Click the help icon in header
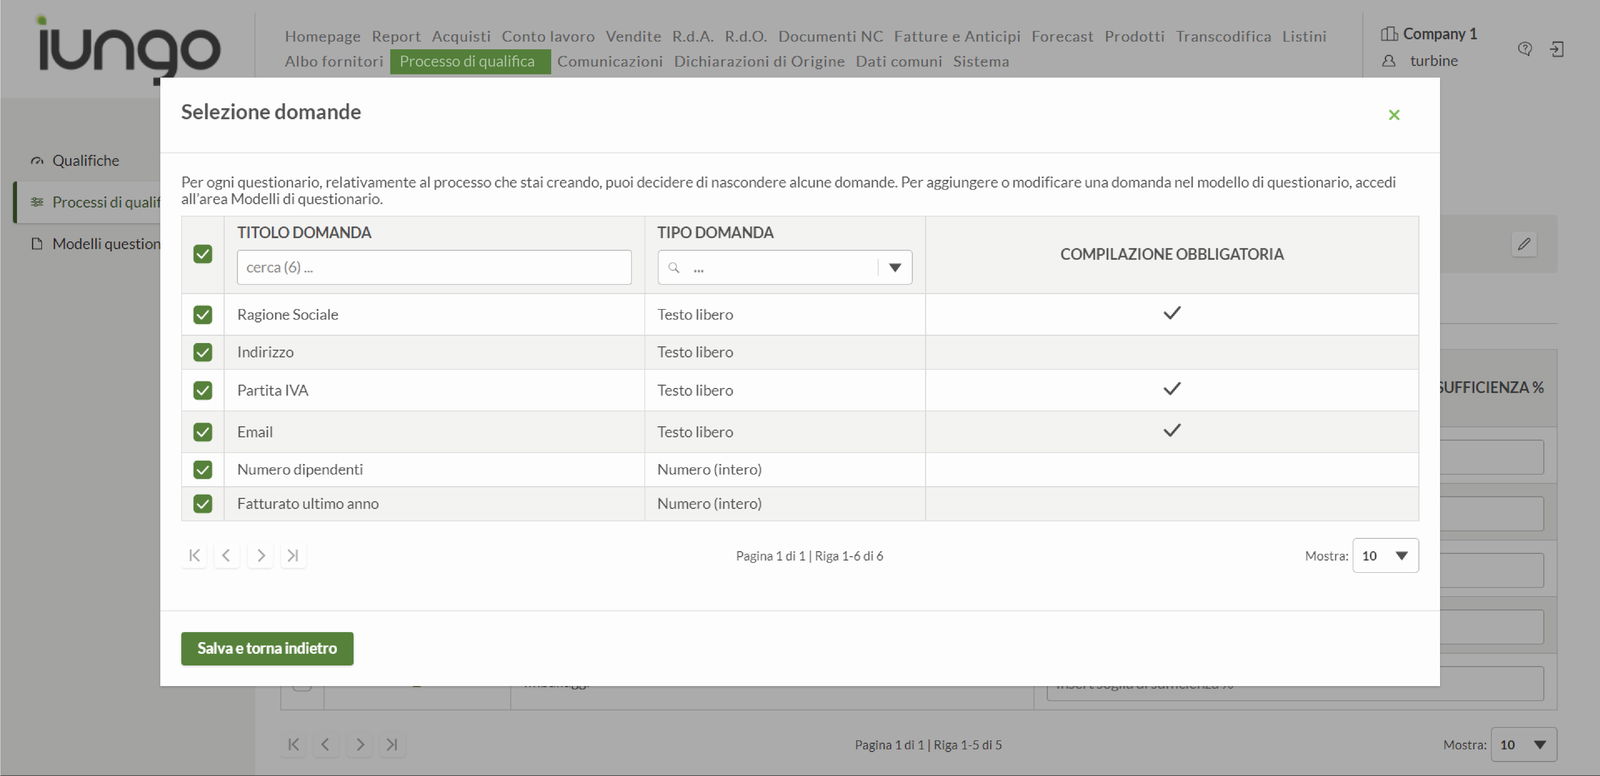 [1525, 49]
